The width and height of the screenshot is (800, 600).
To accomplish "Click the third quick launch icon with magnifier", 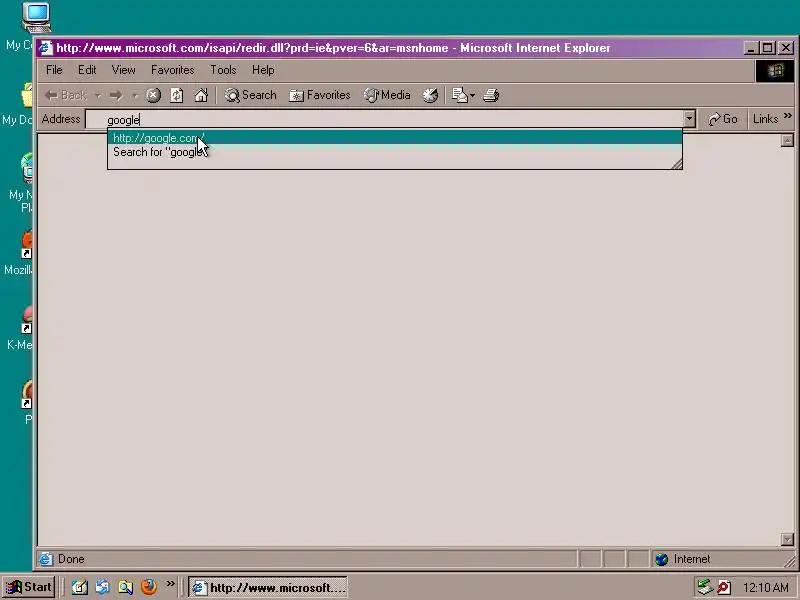I will pyautogui.click(x=125, y=587).
